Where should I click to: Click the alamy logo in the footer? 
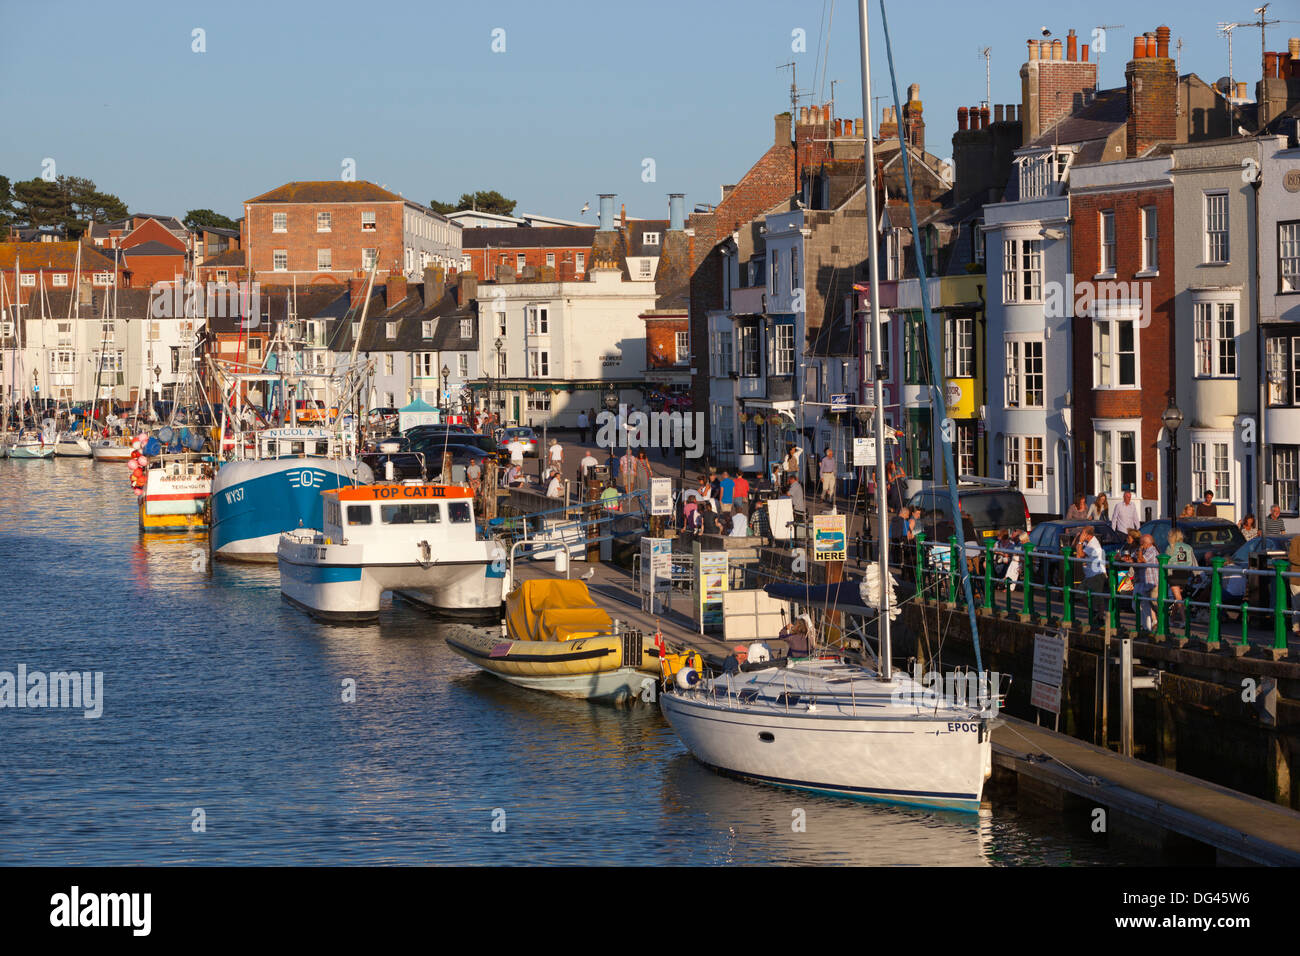coord(101,911)
